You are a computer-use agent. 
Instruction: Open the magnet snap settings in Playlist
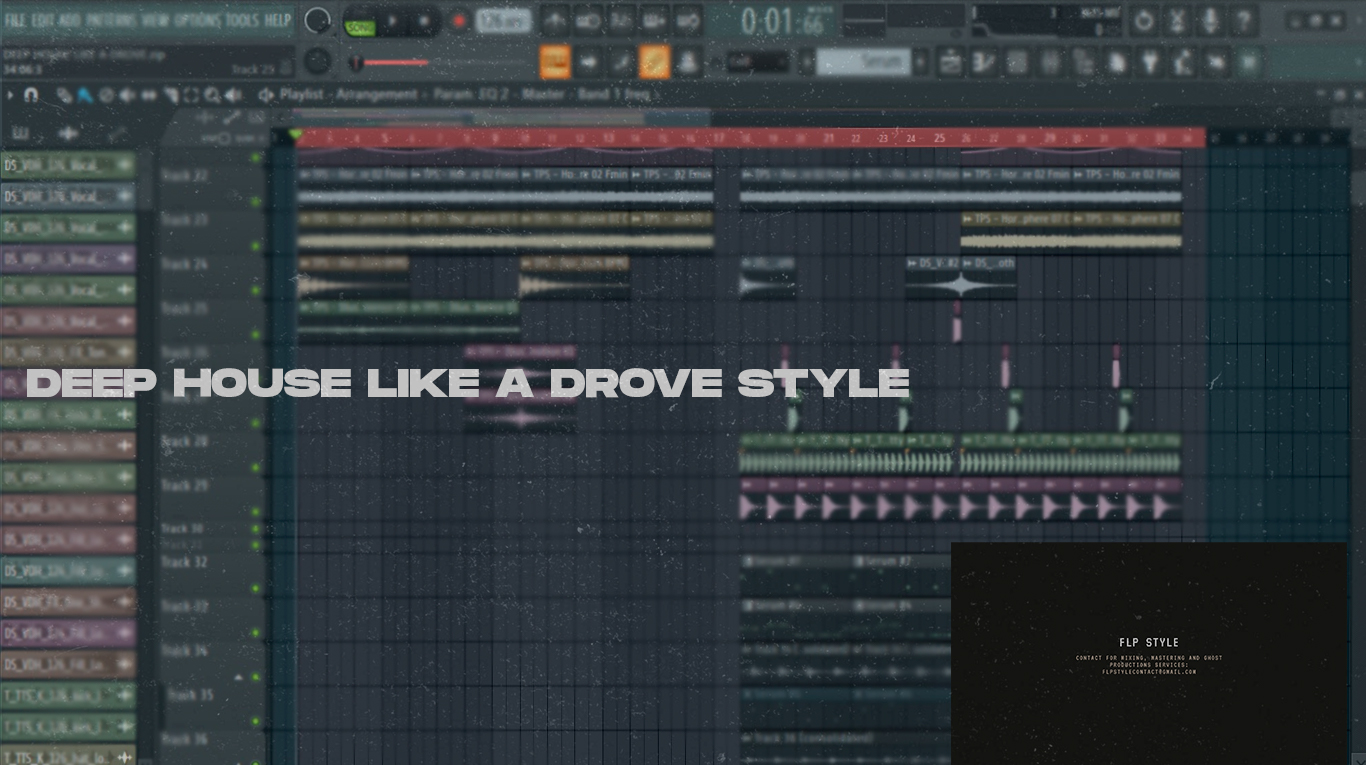point(31,94)
